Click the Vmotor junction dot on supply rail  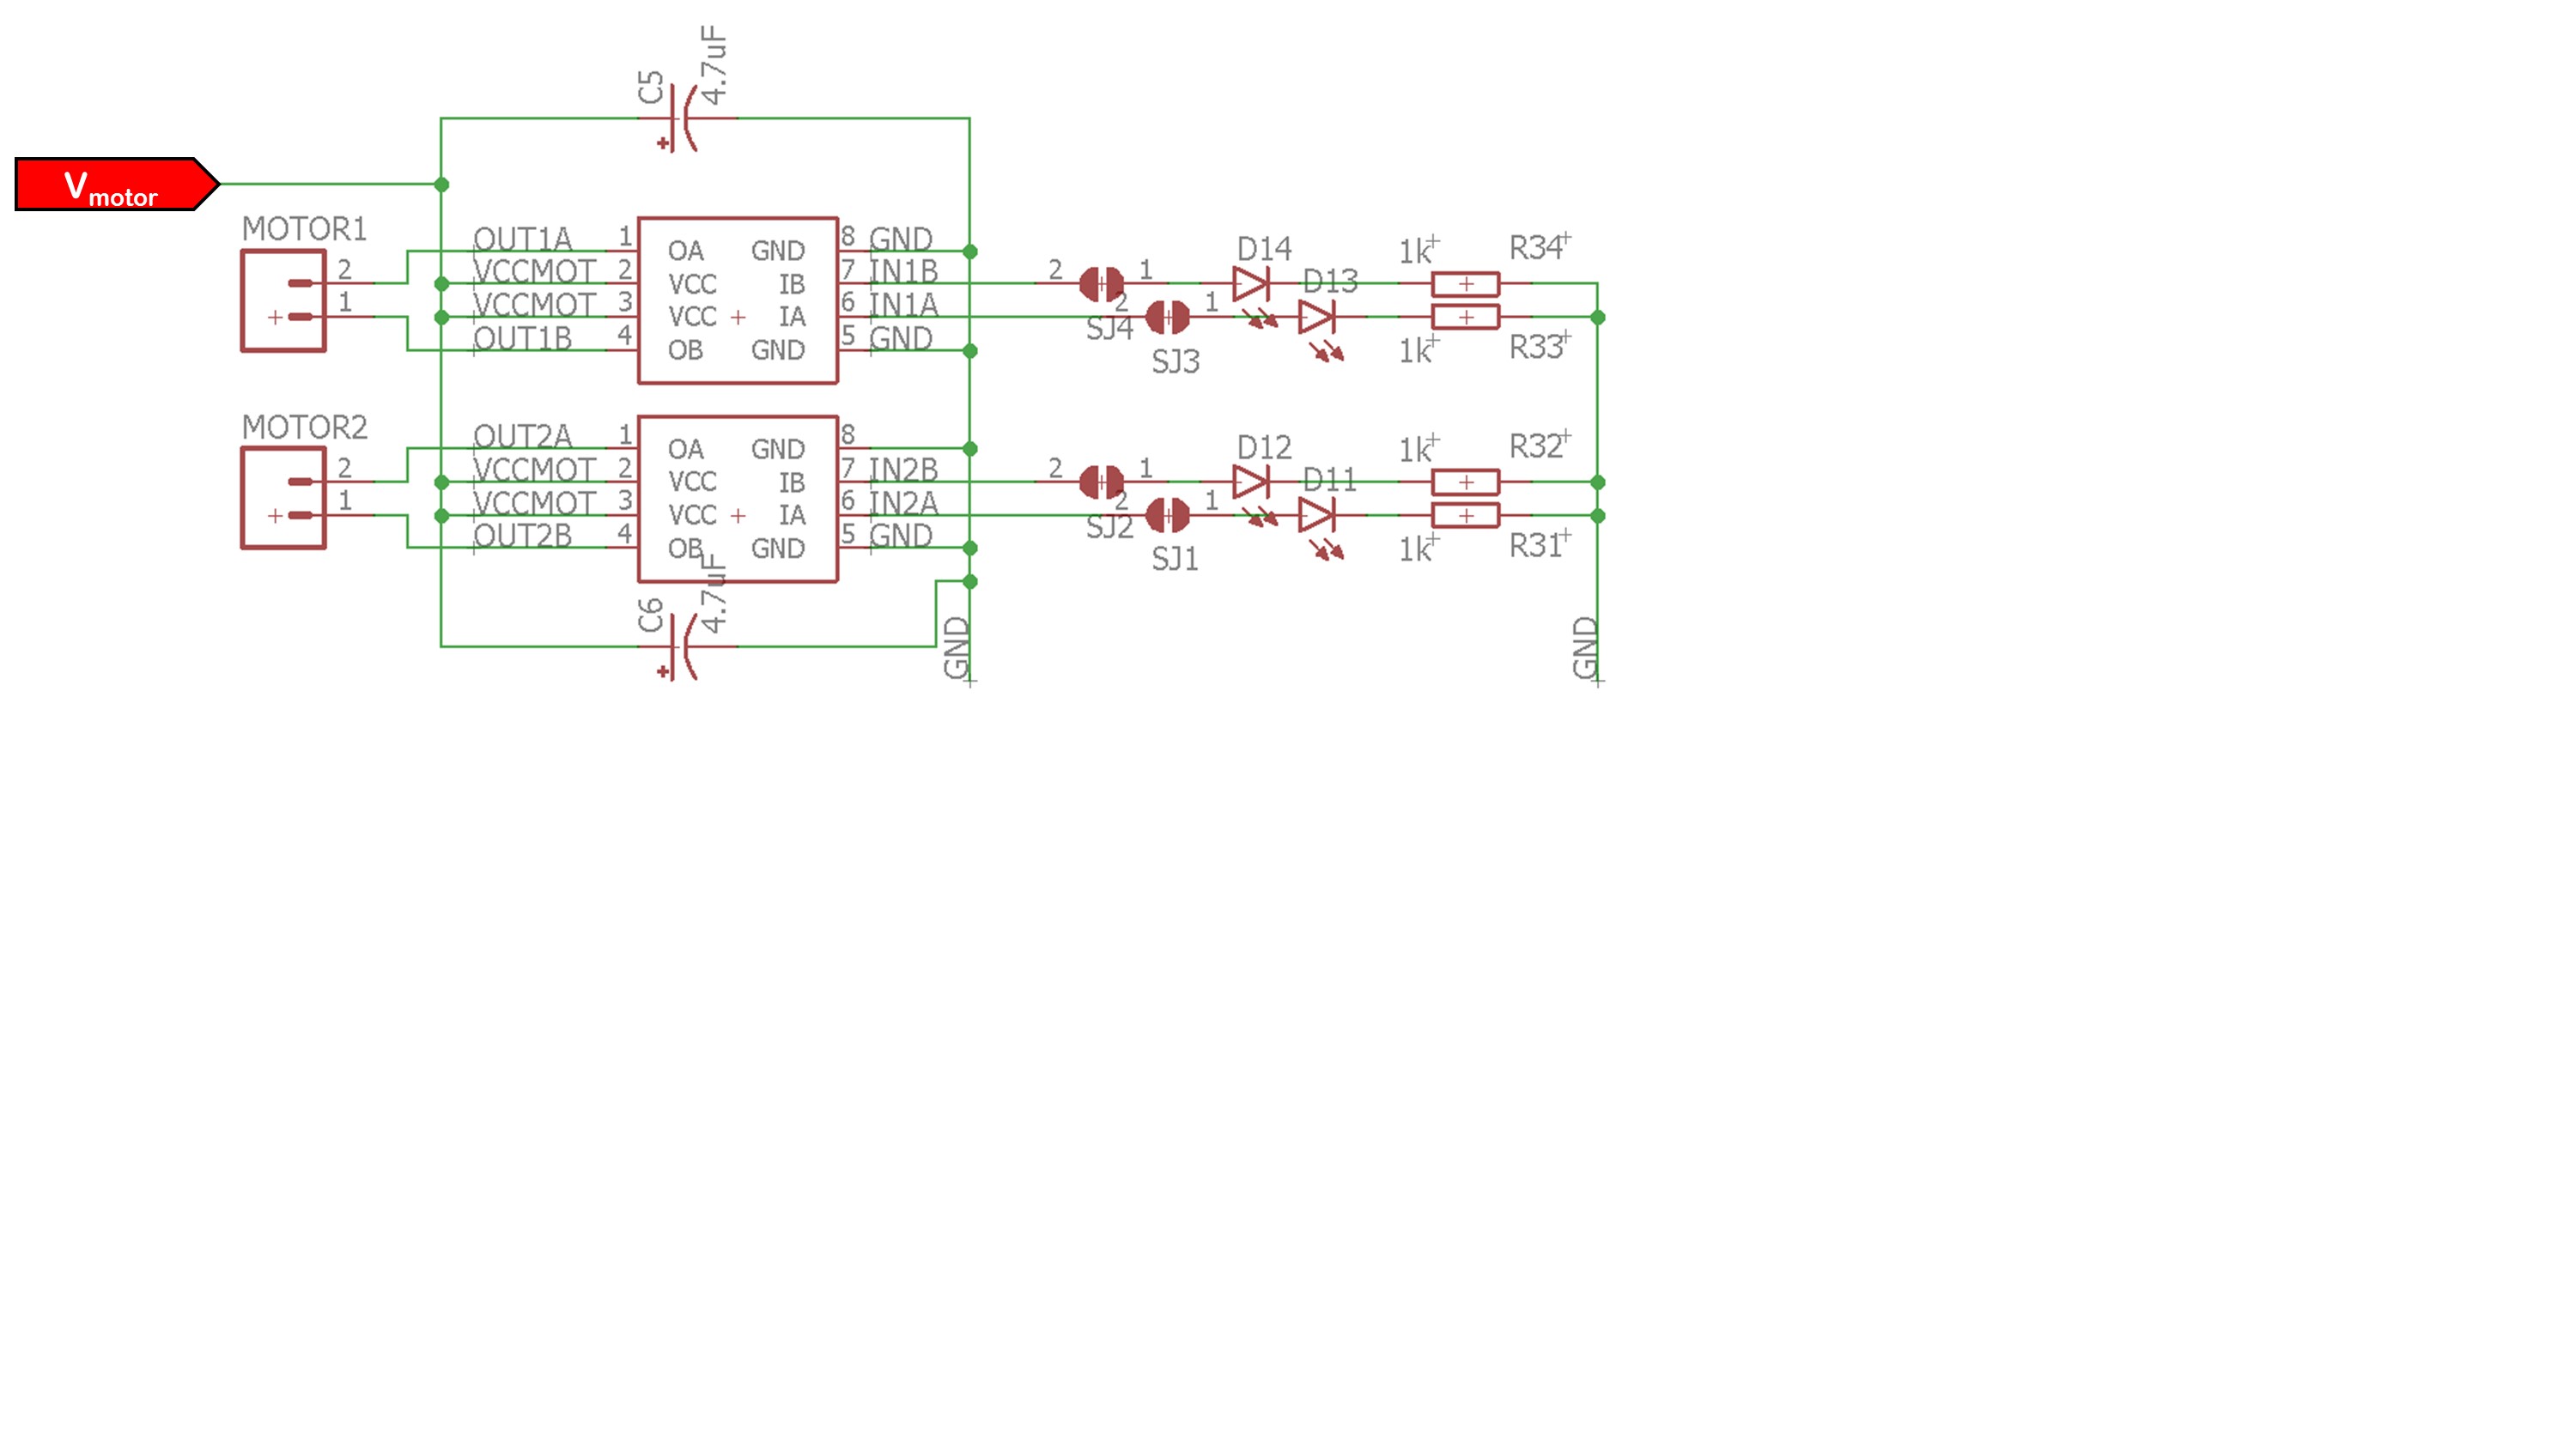click(442, 184)
